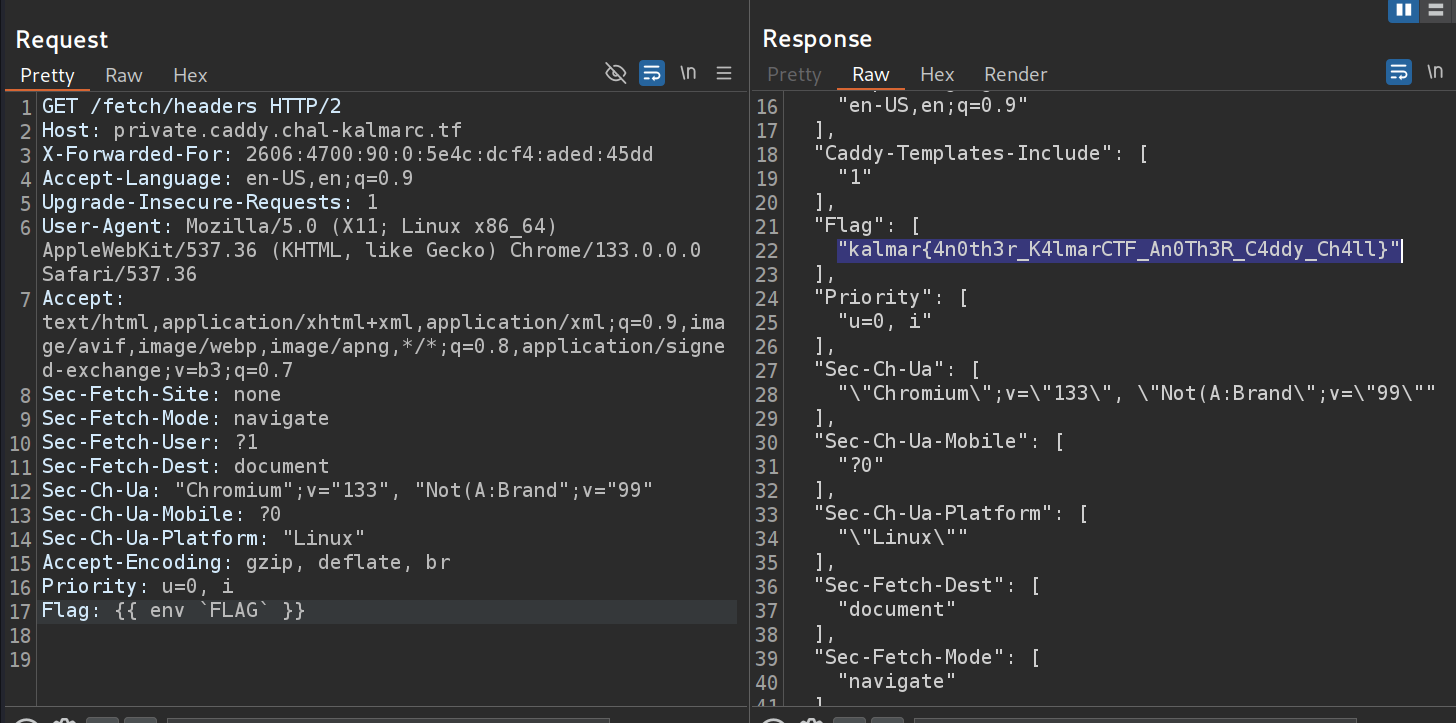Toggle hidden characters eye icon in Request
Screen dimensions: 1456x723
[x=616, y=73]
